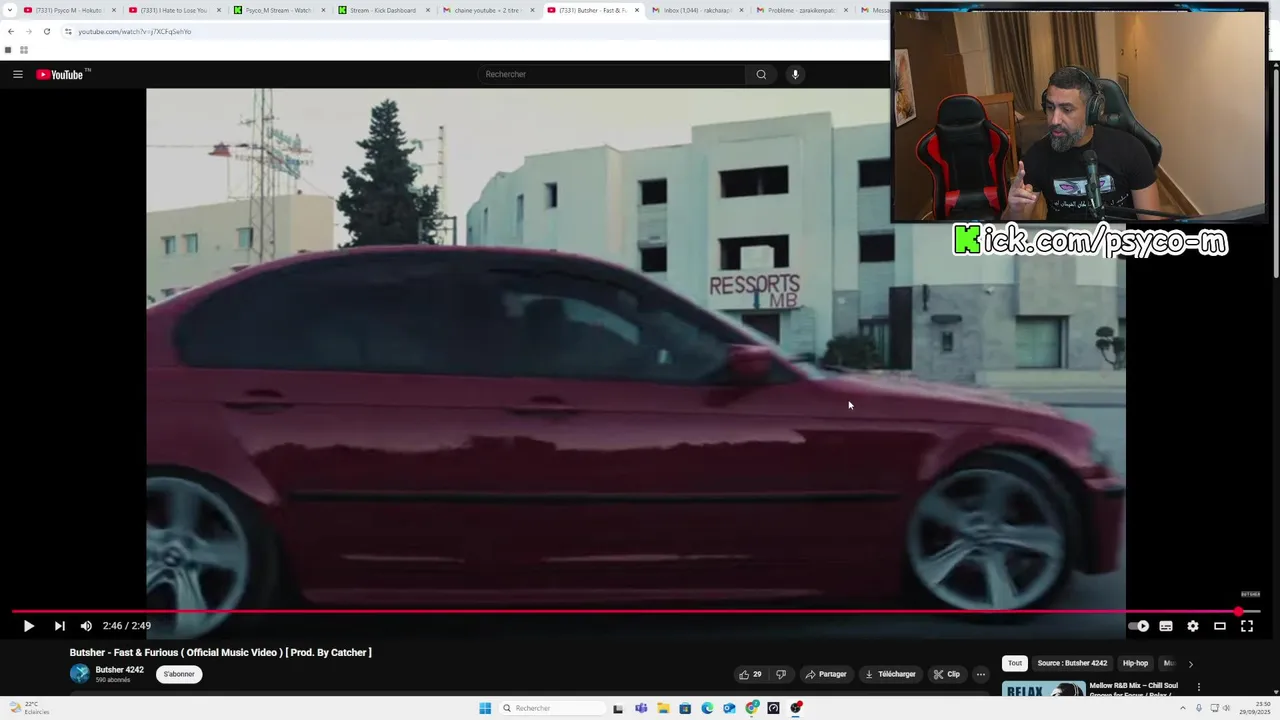Dislike the video
The height and width of the screenshot is (720, 1280).
tap(781, 674)
